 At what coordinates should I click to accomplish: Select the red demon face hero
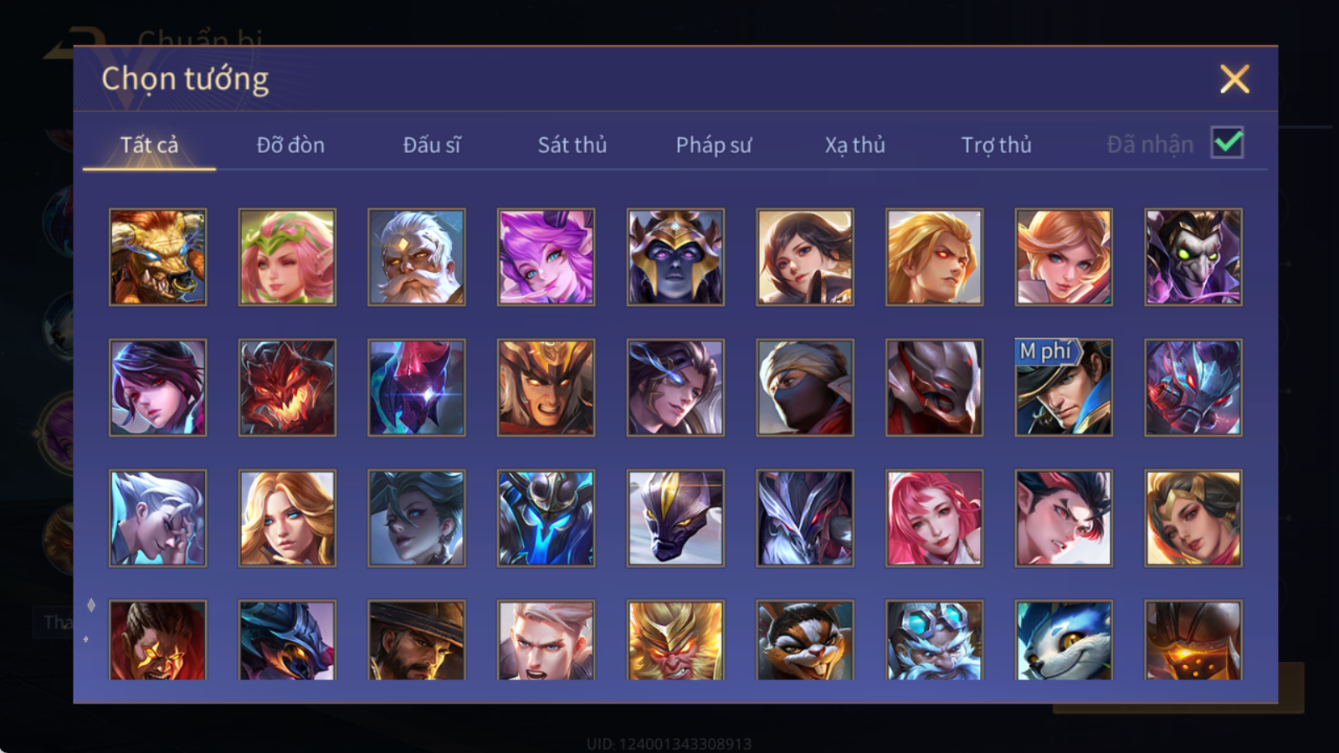[x=287, y=388]
